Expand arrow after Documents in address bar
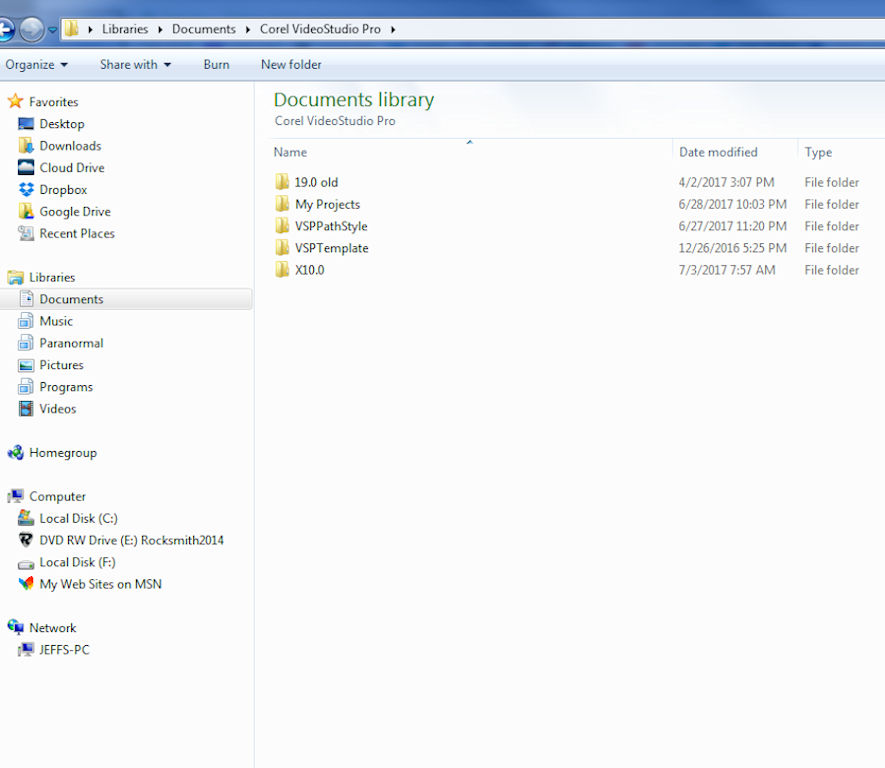Screen dimensions: 885x768 [x=248, y=29]
